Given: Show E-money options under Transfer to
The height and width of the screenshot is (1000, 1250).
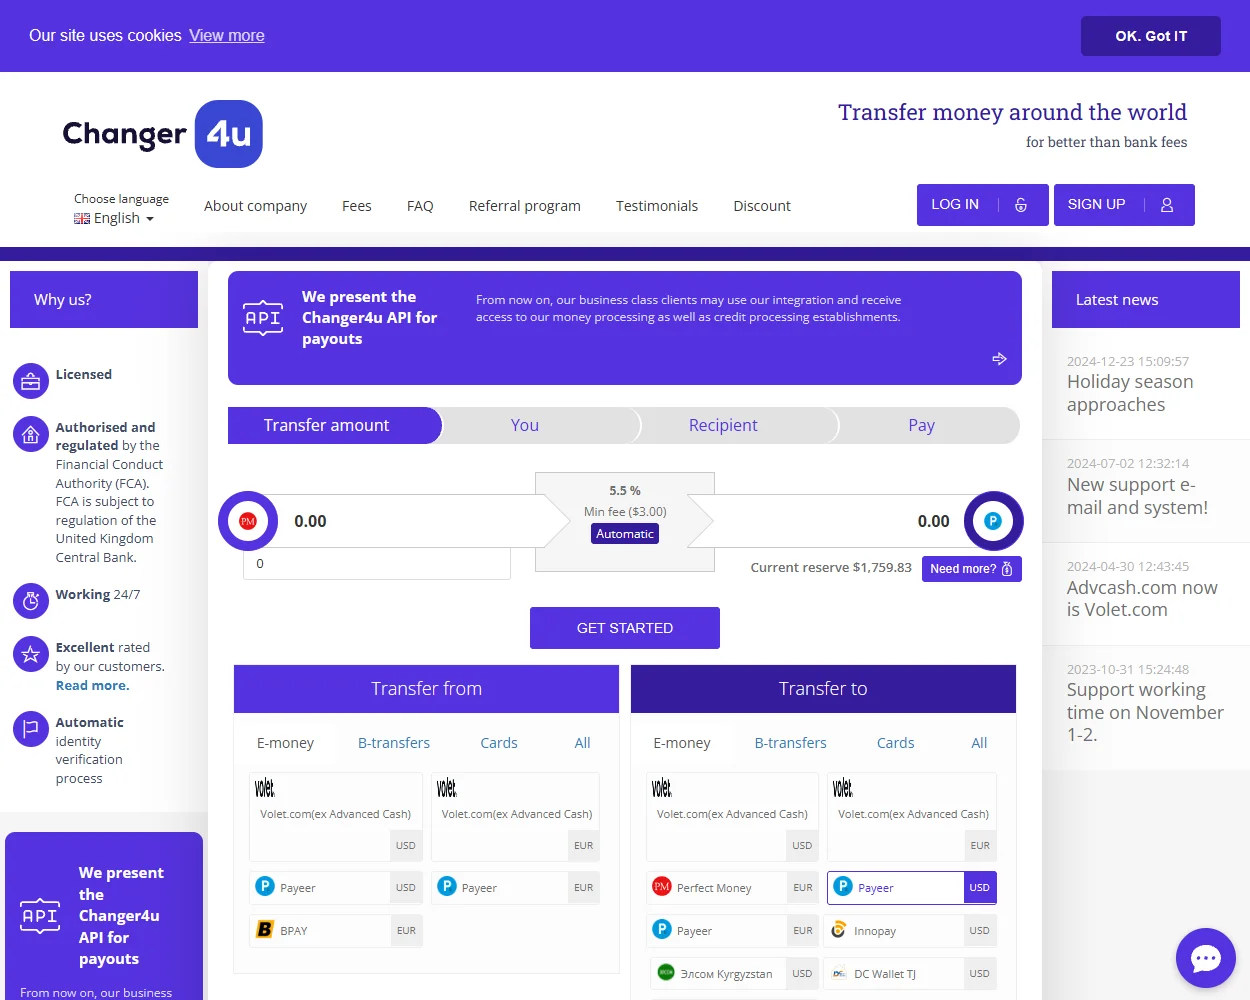Looking at the screenshot, I should [682, 743].
